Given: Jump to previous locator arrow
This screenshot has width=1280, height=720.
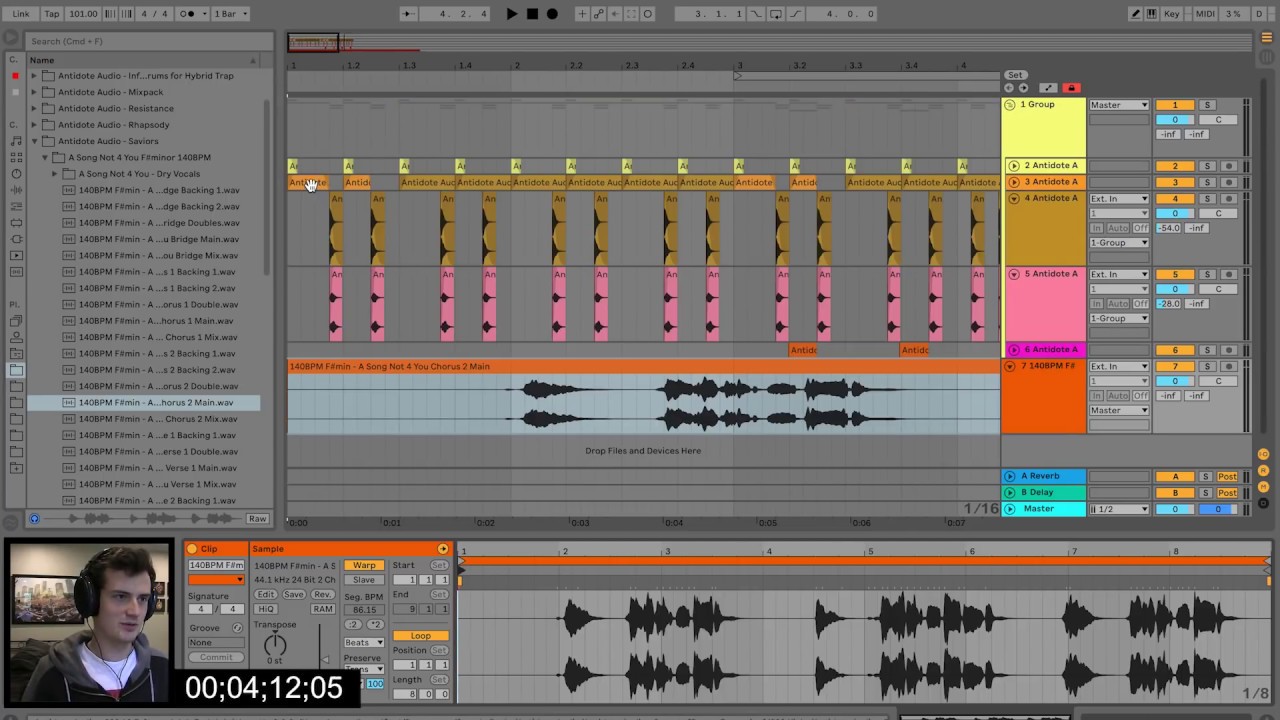Looking at the screenshot, I should tap(1009, 88).
